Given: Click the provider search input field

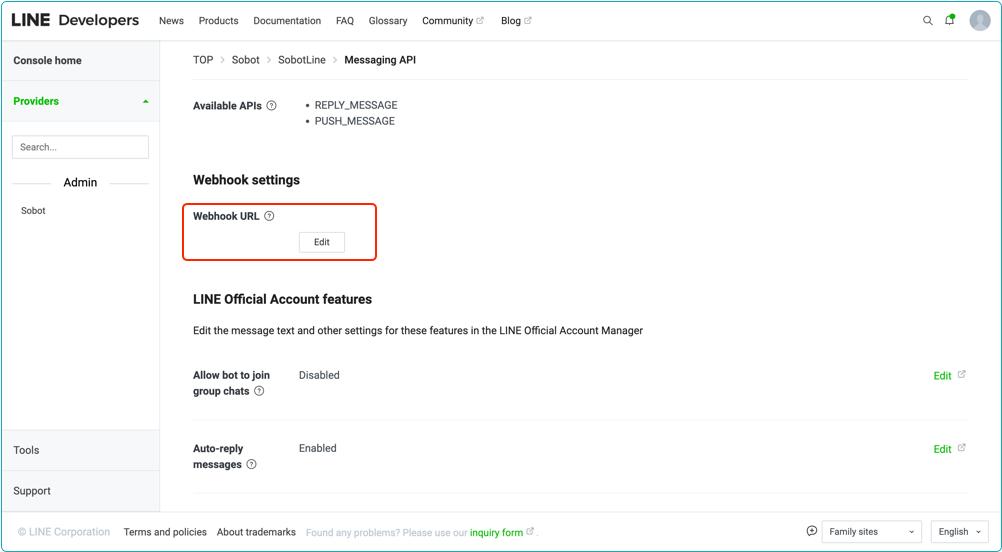Looking at the screenshot, I should 80,147.
